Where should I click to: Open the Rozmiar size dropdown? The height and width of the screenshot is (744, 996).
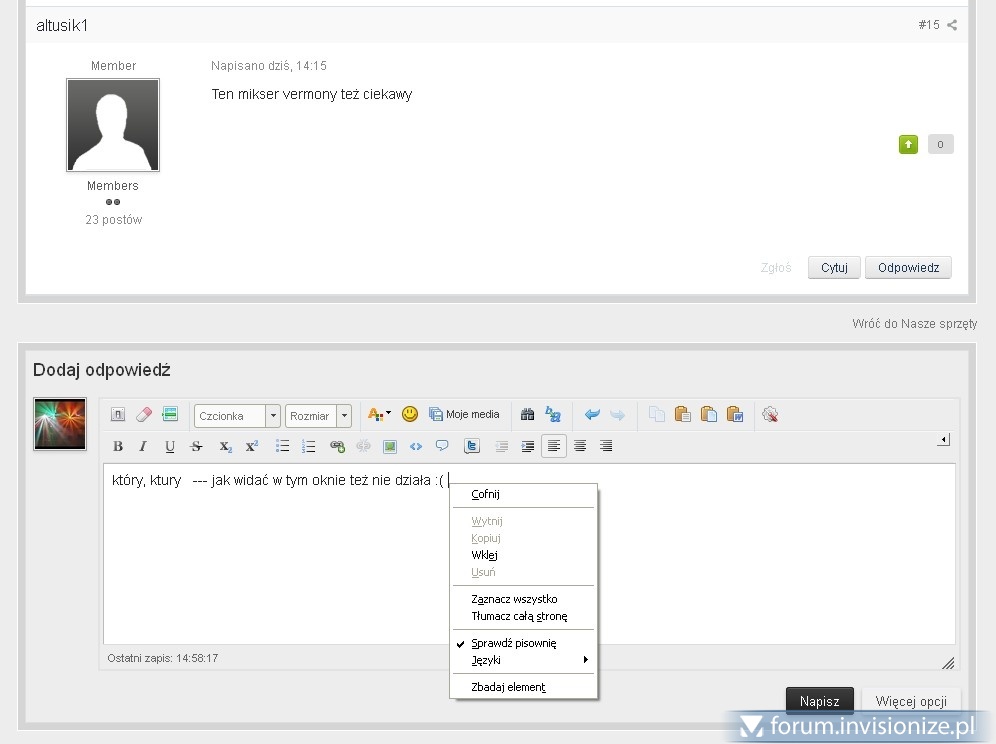coord(318,416)
